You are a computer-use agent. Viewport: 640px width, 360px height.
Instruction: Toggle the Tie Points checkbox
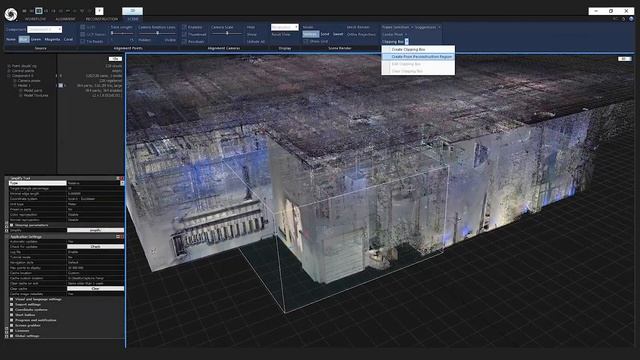coord(83,41)
